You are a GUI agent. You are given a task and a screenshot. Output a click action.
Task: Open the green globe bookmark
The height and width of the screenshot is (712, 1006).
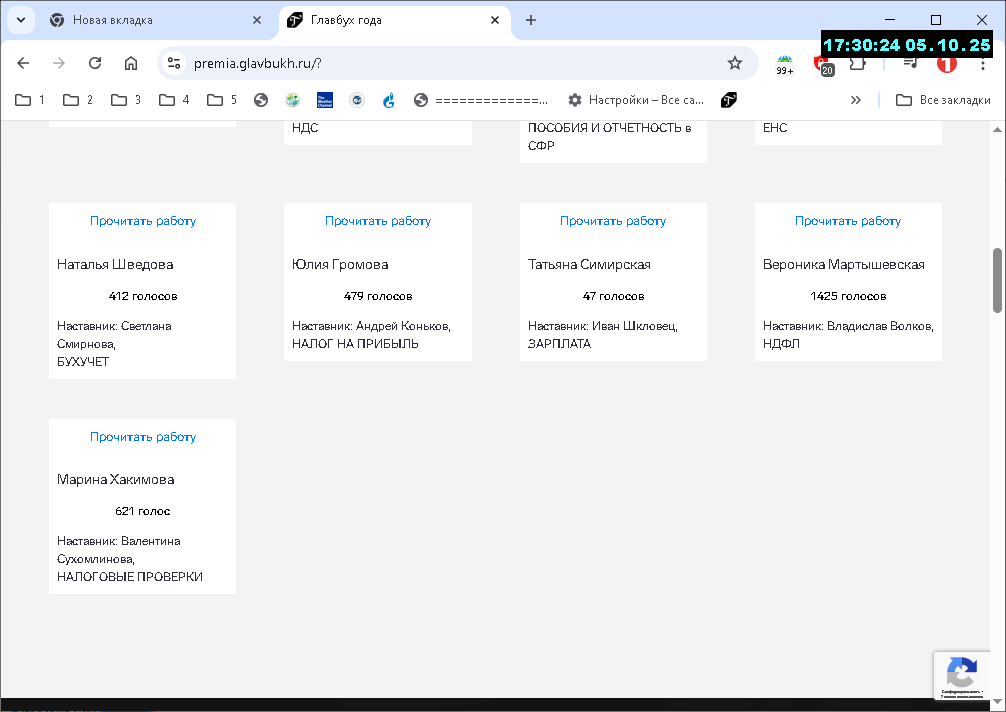click(293, 100)
